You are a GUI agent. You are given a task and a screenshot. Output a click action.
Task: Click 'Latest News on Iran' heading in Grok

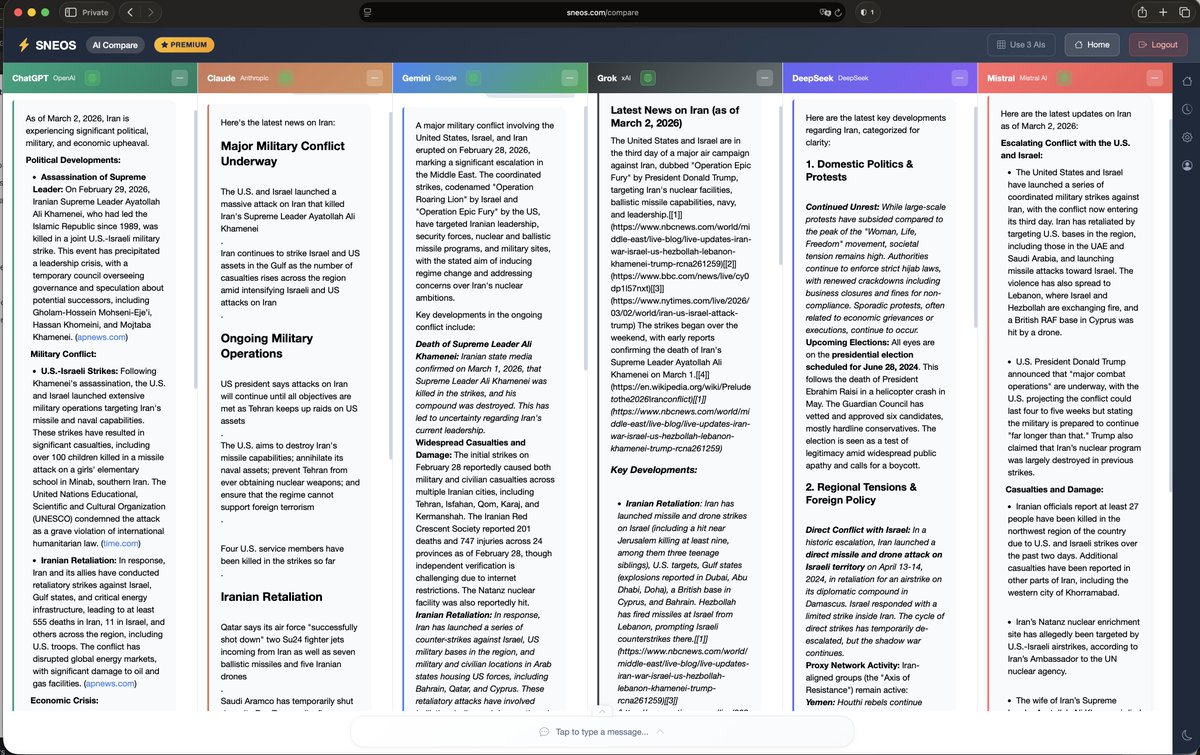[675, 116]
